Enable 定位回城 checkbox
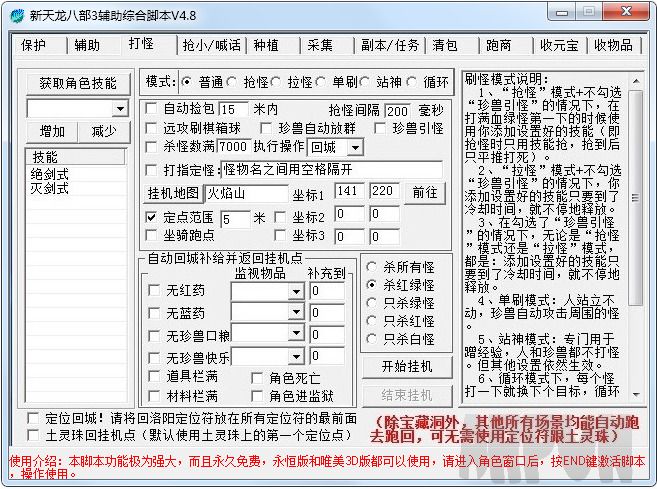The width and height of the screenshot is (657, 489). click(33, 418)
